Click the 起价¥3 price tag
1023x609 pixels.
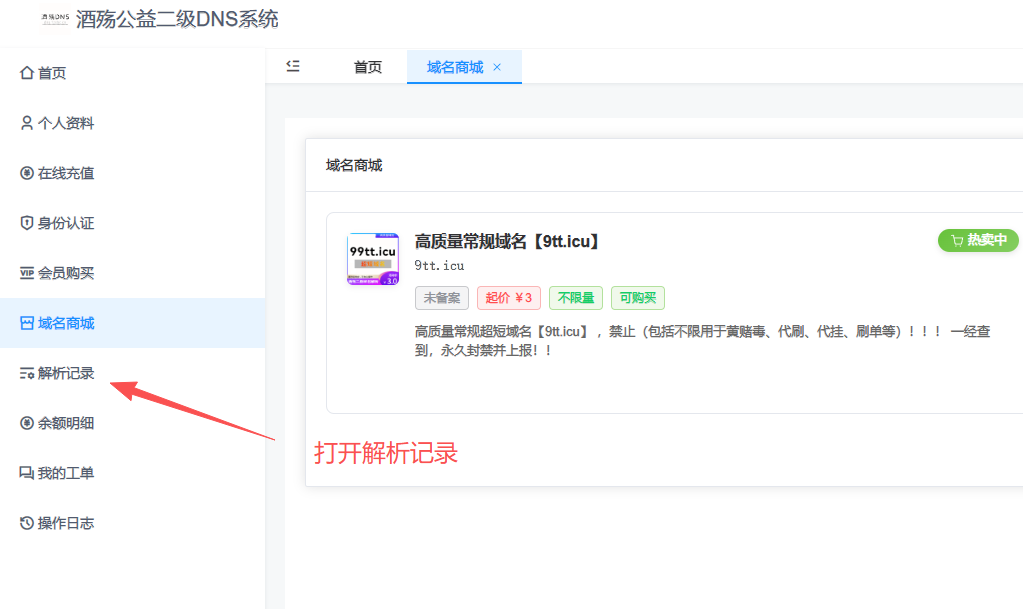click(509, 297)
